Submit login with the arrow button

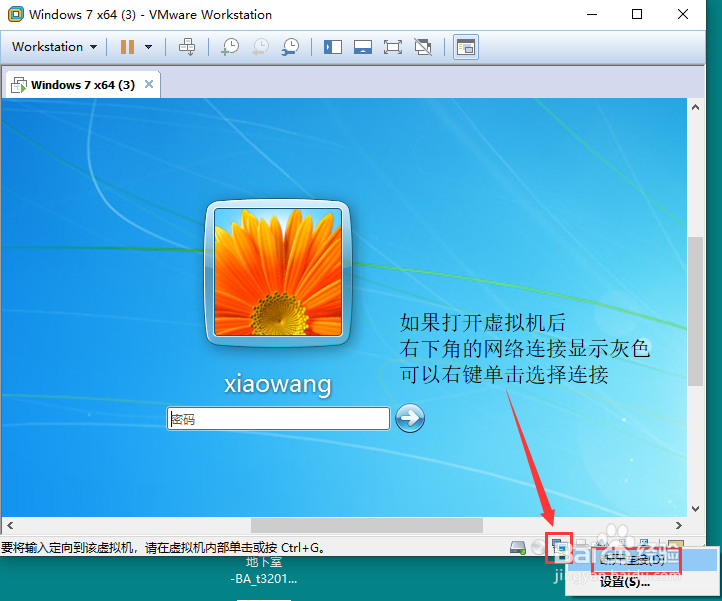coord(410,418)
